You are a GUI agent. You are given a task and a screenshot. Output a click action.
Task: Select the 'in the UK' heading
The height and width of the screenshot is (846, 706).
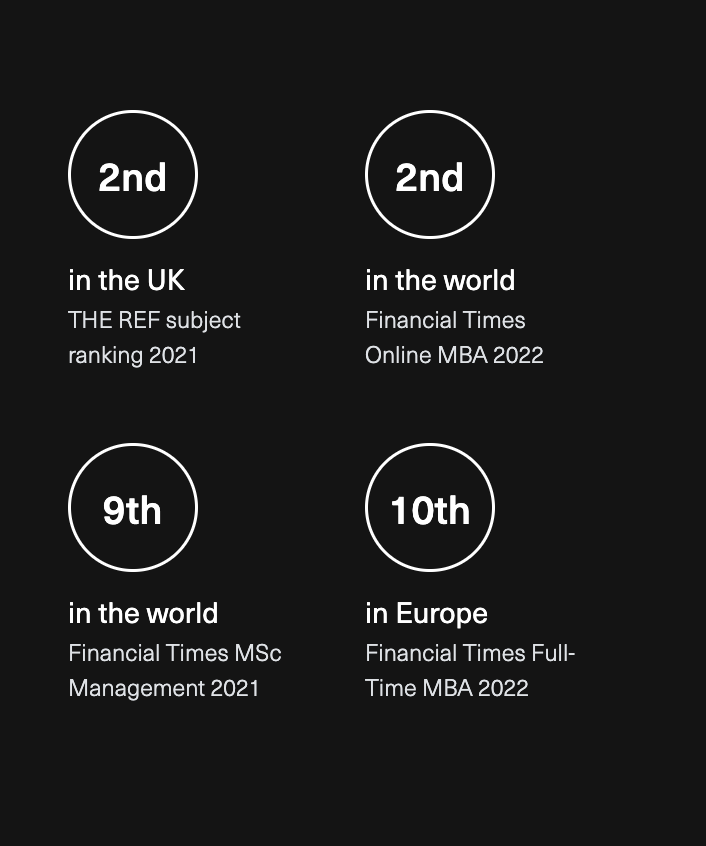pyautogui.click(x=126, y=281)
